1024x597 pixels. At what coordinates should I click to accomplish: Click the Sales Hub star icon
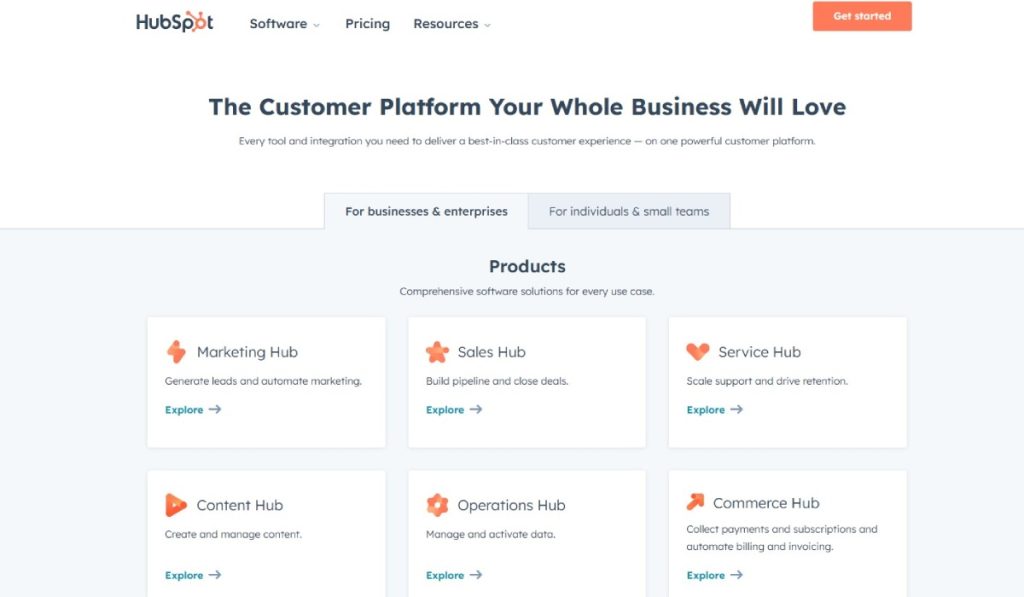pyautogui.click(x=437, y=352)
